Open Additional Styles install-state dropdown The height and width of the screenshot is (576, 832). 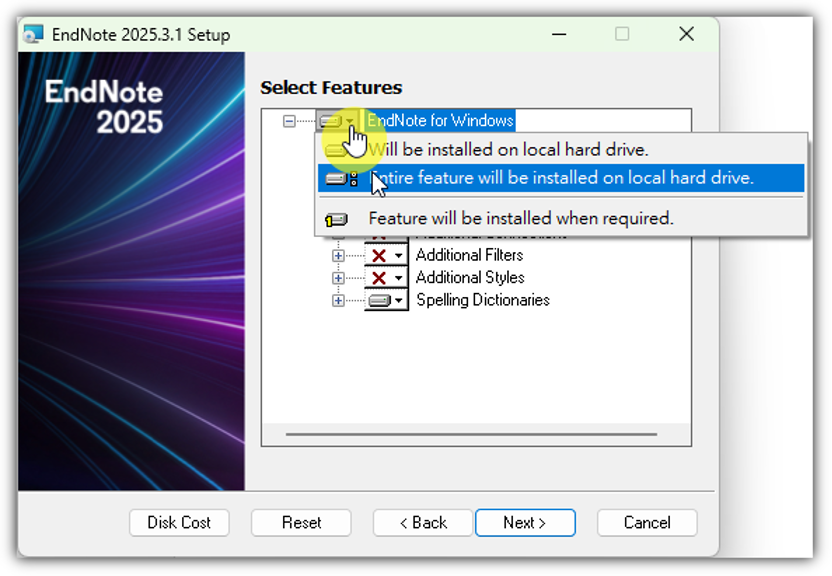[386, 277]
